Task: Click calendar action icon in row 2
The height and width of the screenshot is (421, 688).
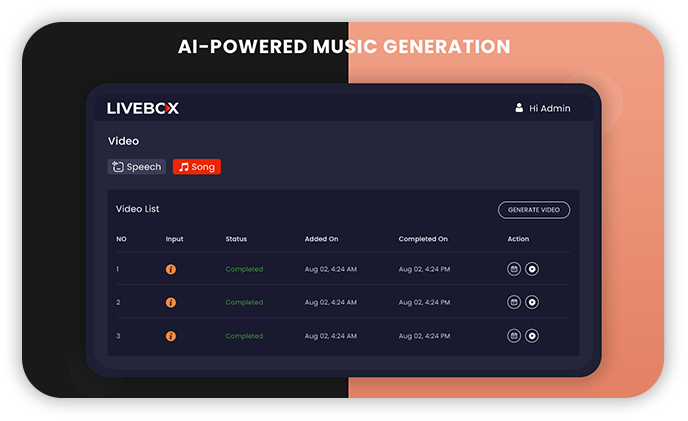Action: (514, 302)
